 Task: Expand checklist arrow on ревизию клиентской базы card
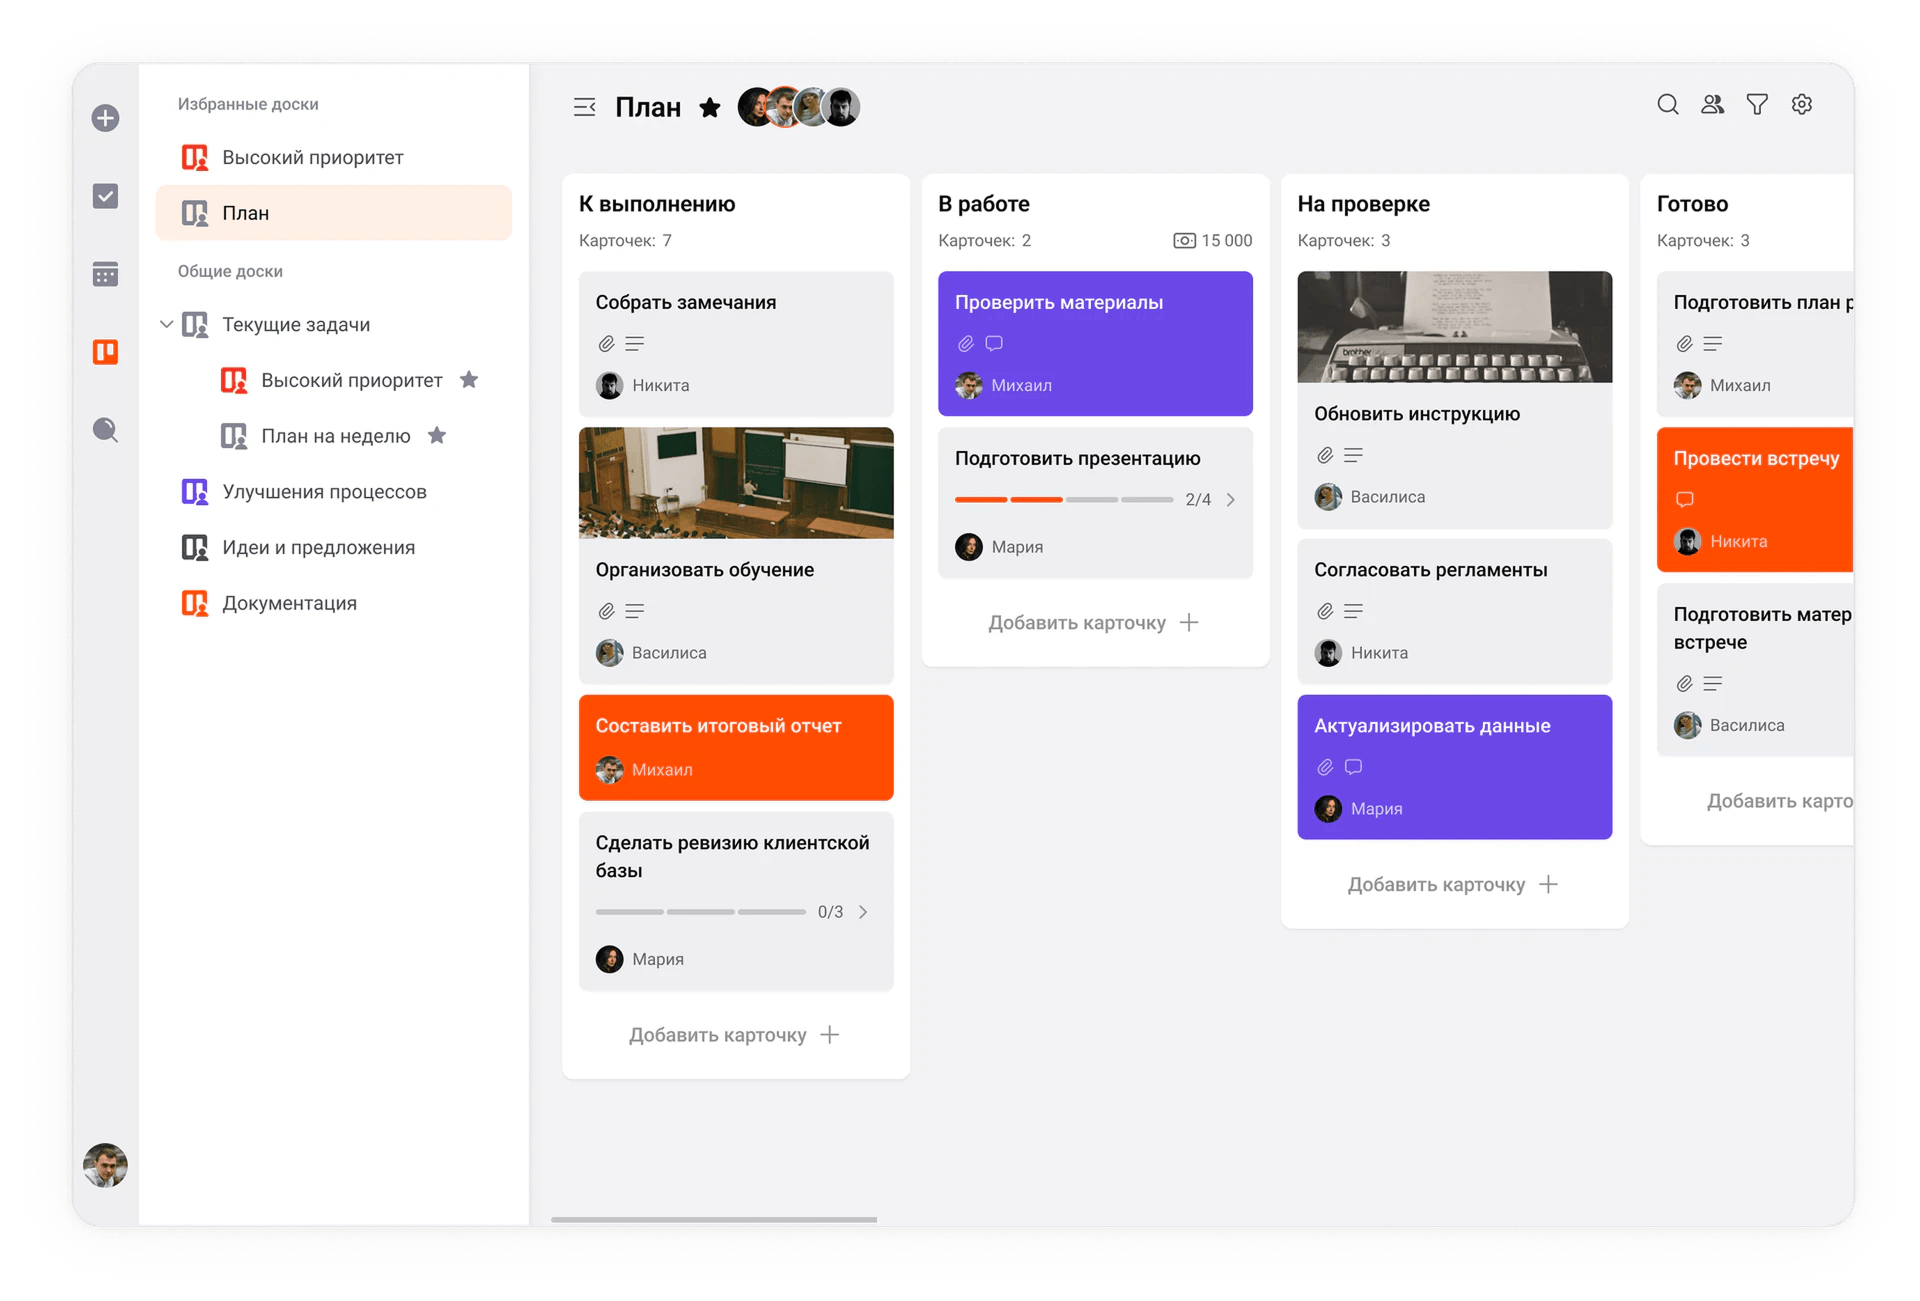(863, 912)
